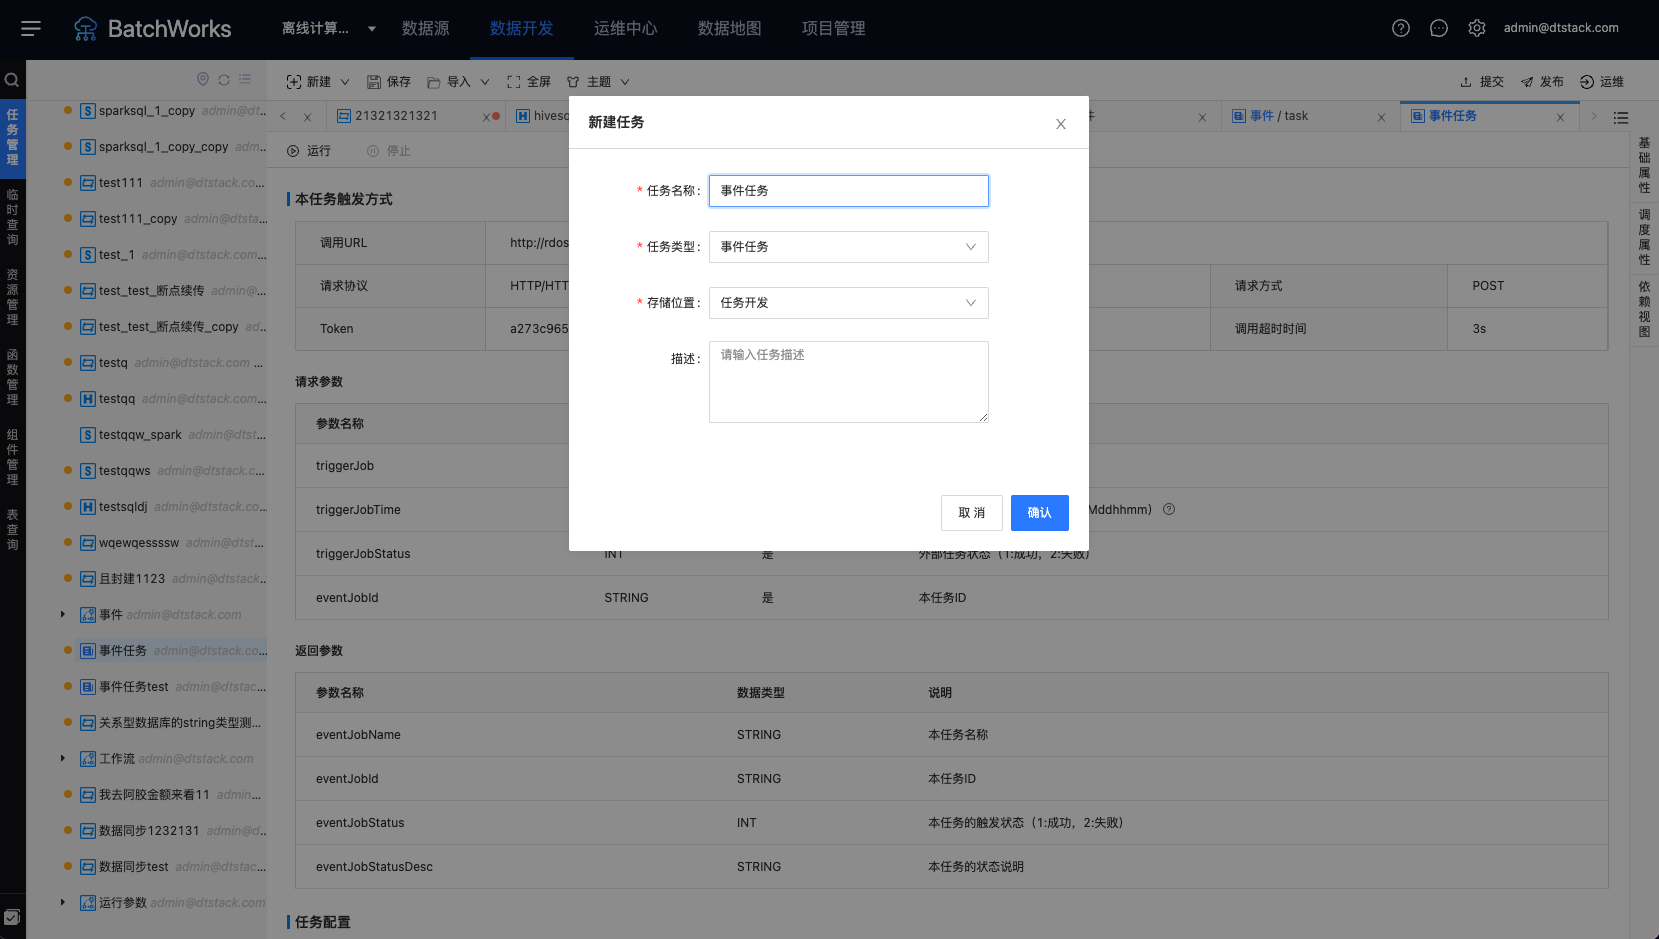Open the settings gear icon
The height and width of the screenshot is (939, 1659).
(1477, 28)
